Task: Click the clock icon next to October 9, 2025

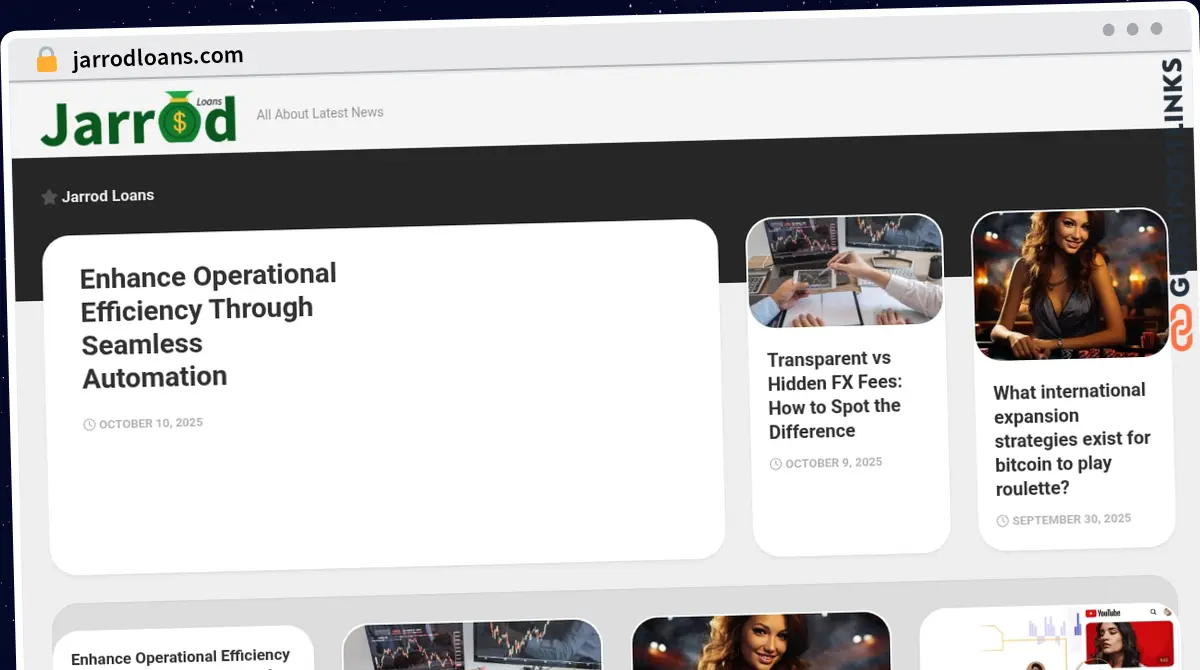Action: (776, 464)
